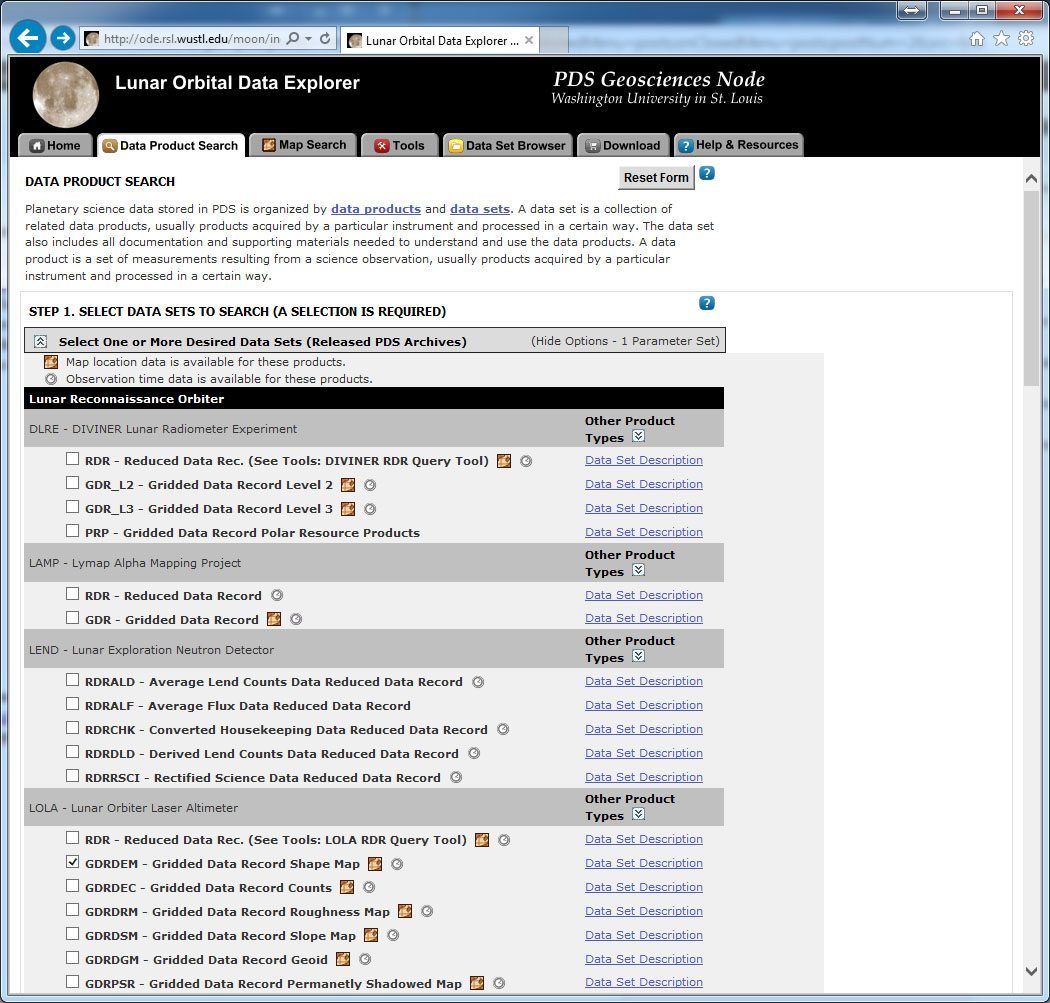This screenshot has height=1003, width=1050.
Task: Click the moon logo image
Action: (66, 94)
